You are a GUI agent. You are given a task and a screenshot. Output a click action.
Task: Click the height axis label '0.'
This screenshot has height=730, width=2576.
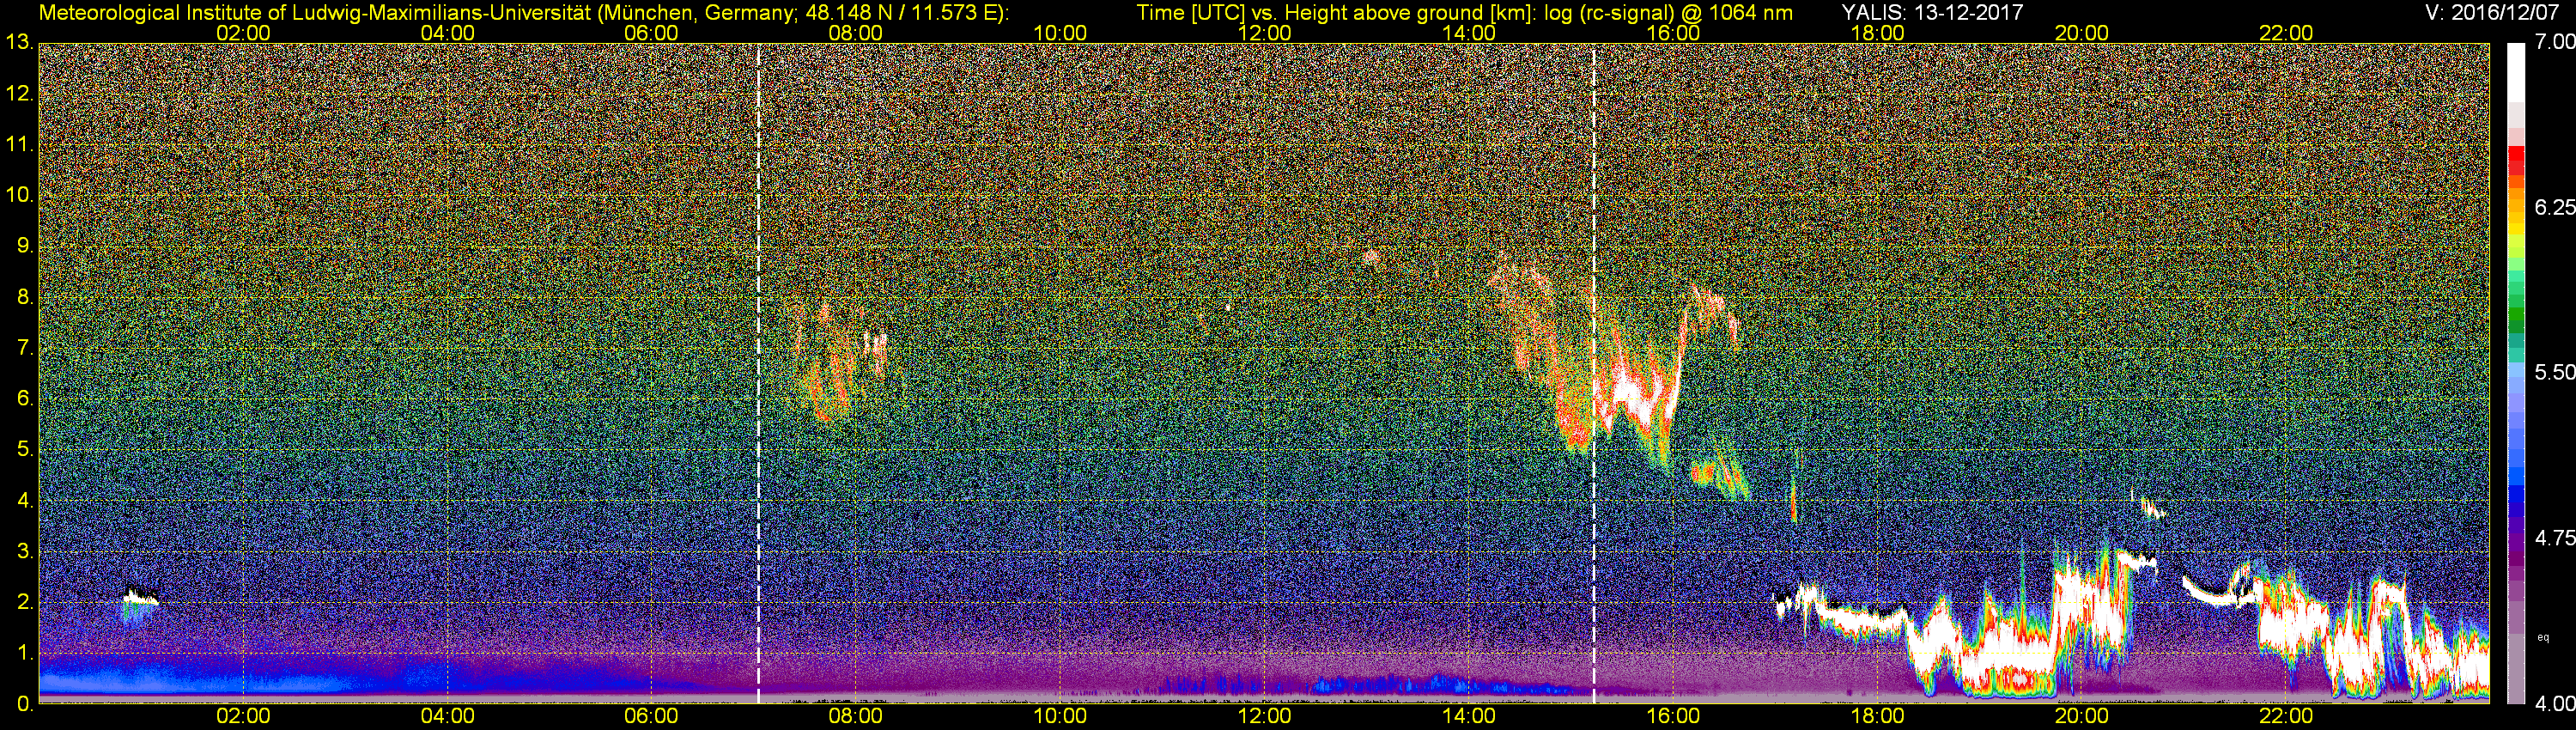coord(25,704)
